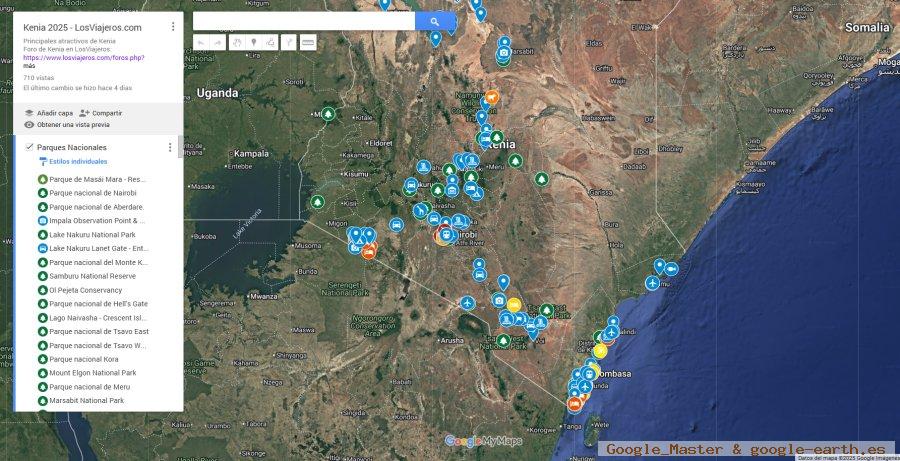Viewport: 900px width, 461px height.
Task: Open the losviajeros.com foros link
Action: 84,57
